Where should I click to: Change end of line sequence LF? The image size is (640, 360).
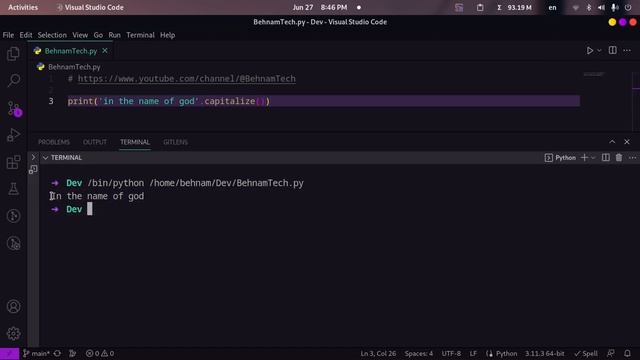(473, 353)
